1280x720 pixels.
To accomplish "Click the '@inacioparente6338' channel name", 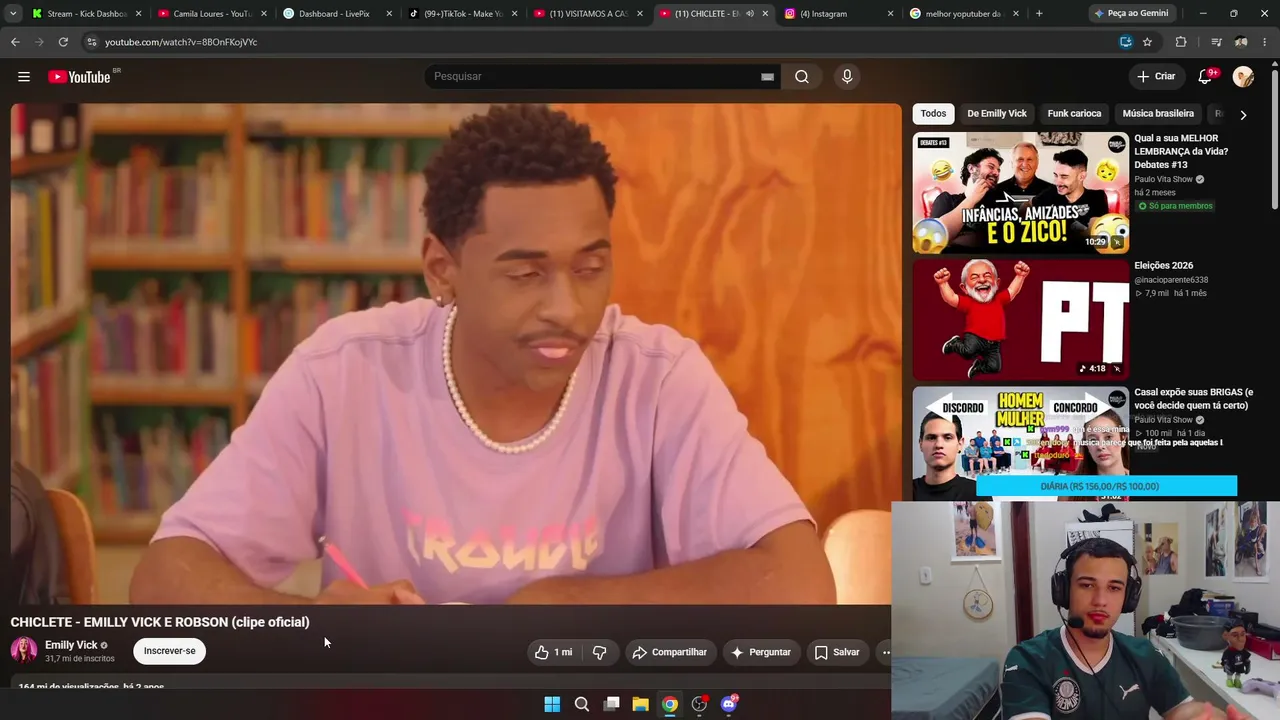I will [x=1171, y=280].
